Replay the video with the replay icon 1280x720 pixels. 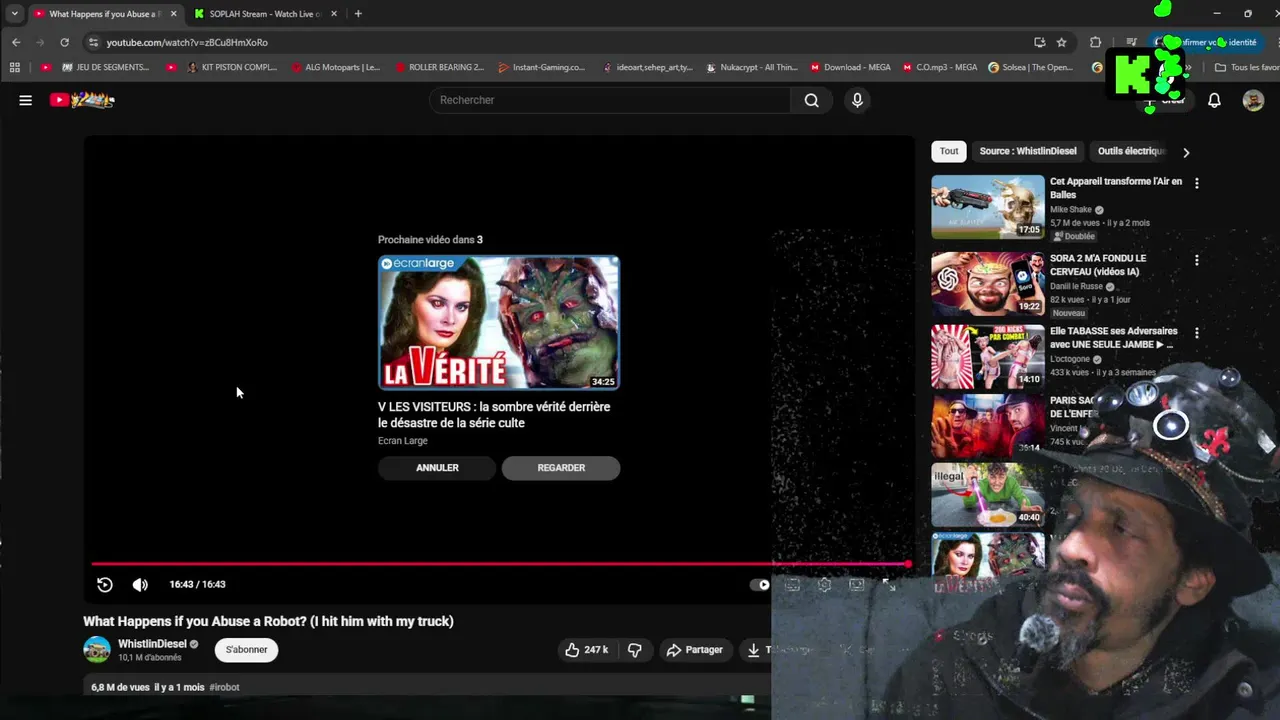[105, 585]
